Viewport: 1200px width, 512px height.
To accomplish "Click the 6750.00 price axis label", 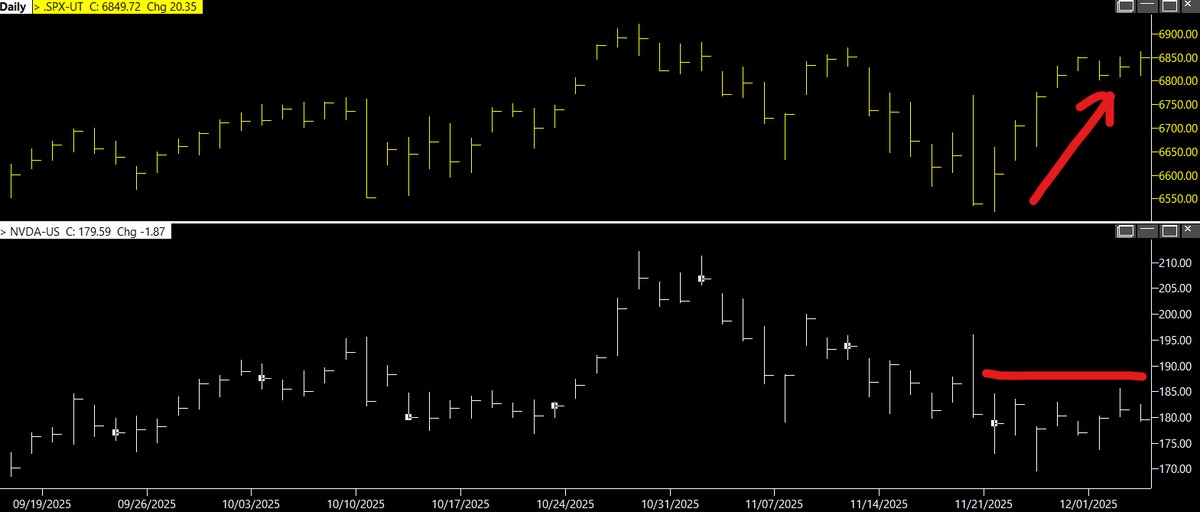I will pyautogui.click(x=1176, y=105).
